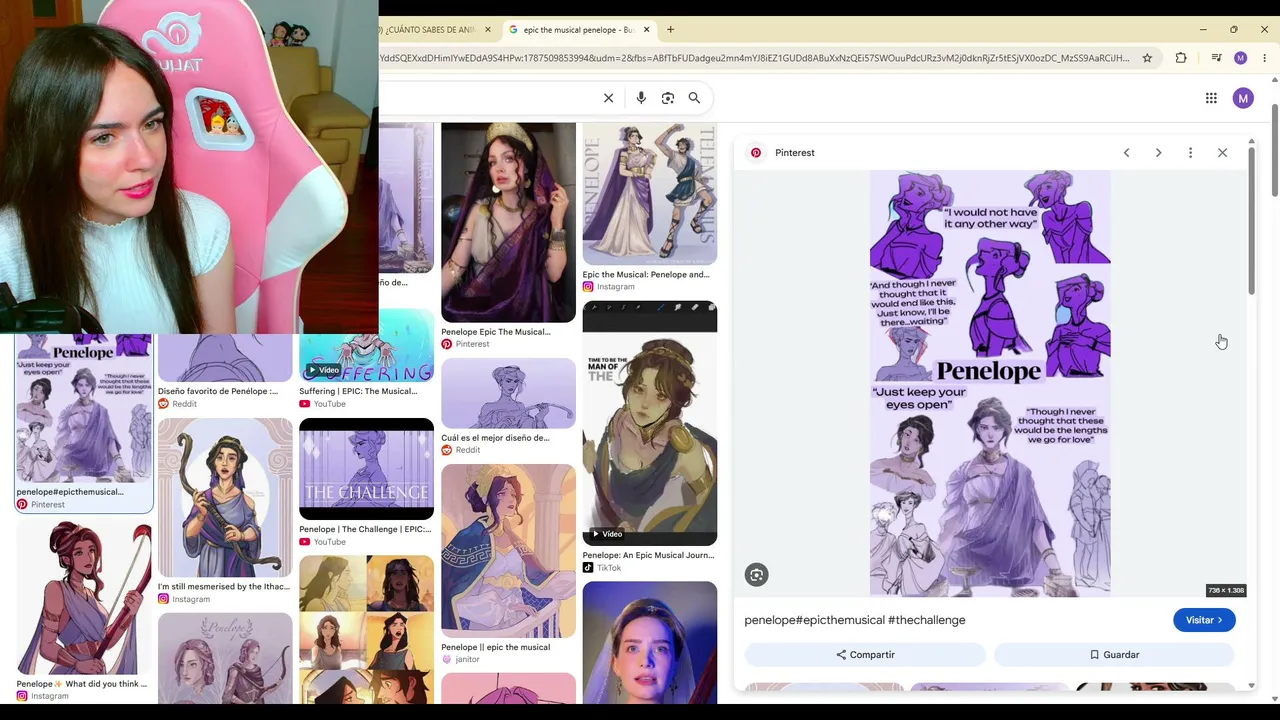Select the 'Man of the' video thumbnail
This screenshot has width=1280, height=720.
[650, 423]
